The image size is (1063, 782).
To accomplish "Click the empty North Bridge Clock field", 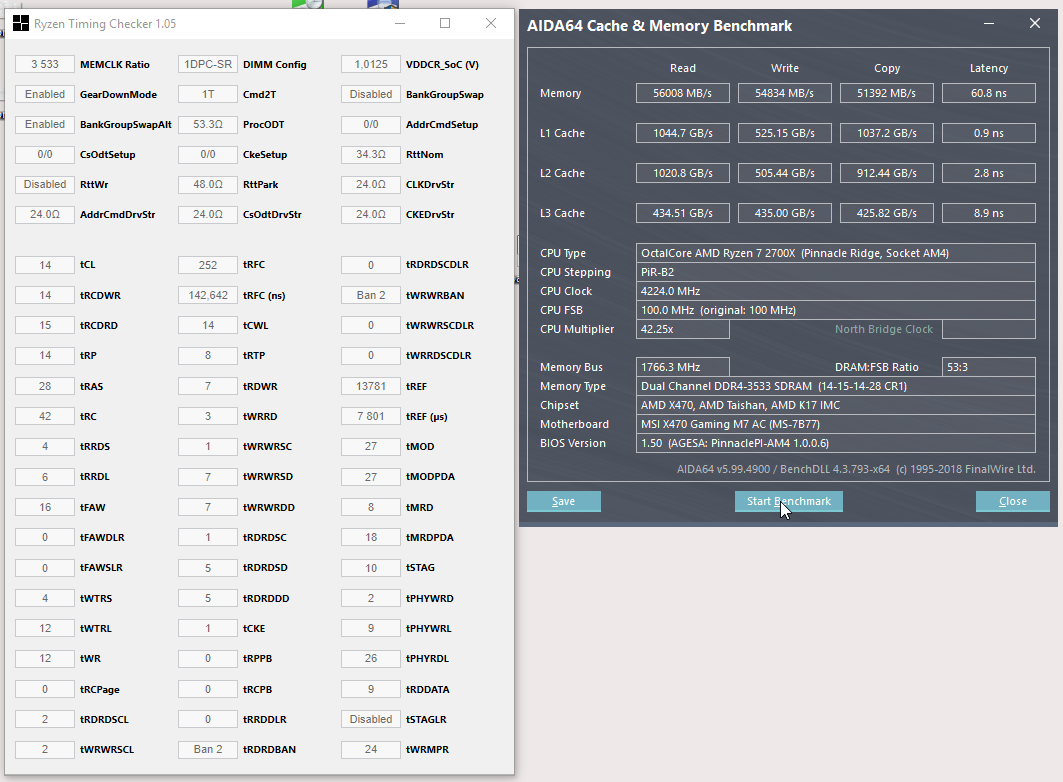I will [x=988, y=329].
